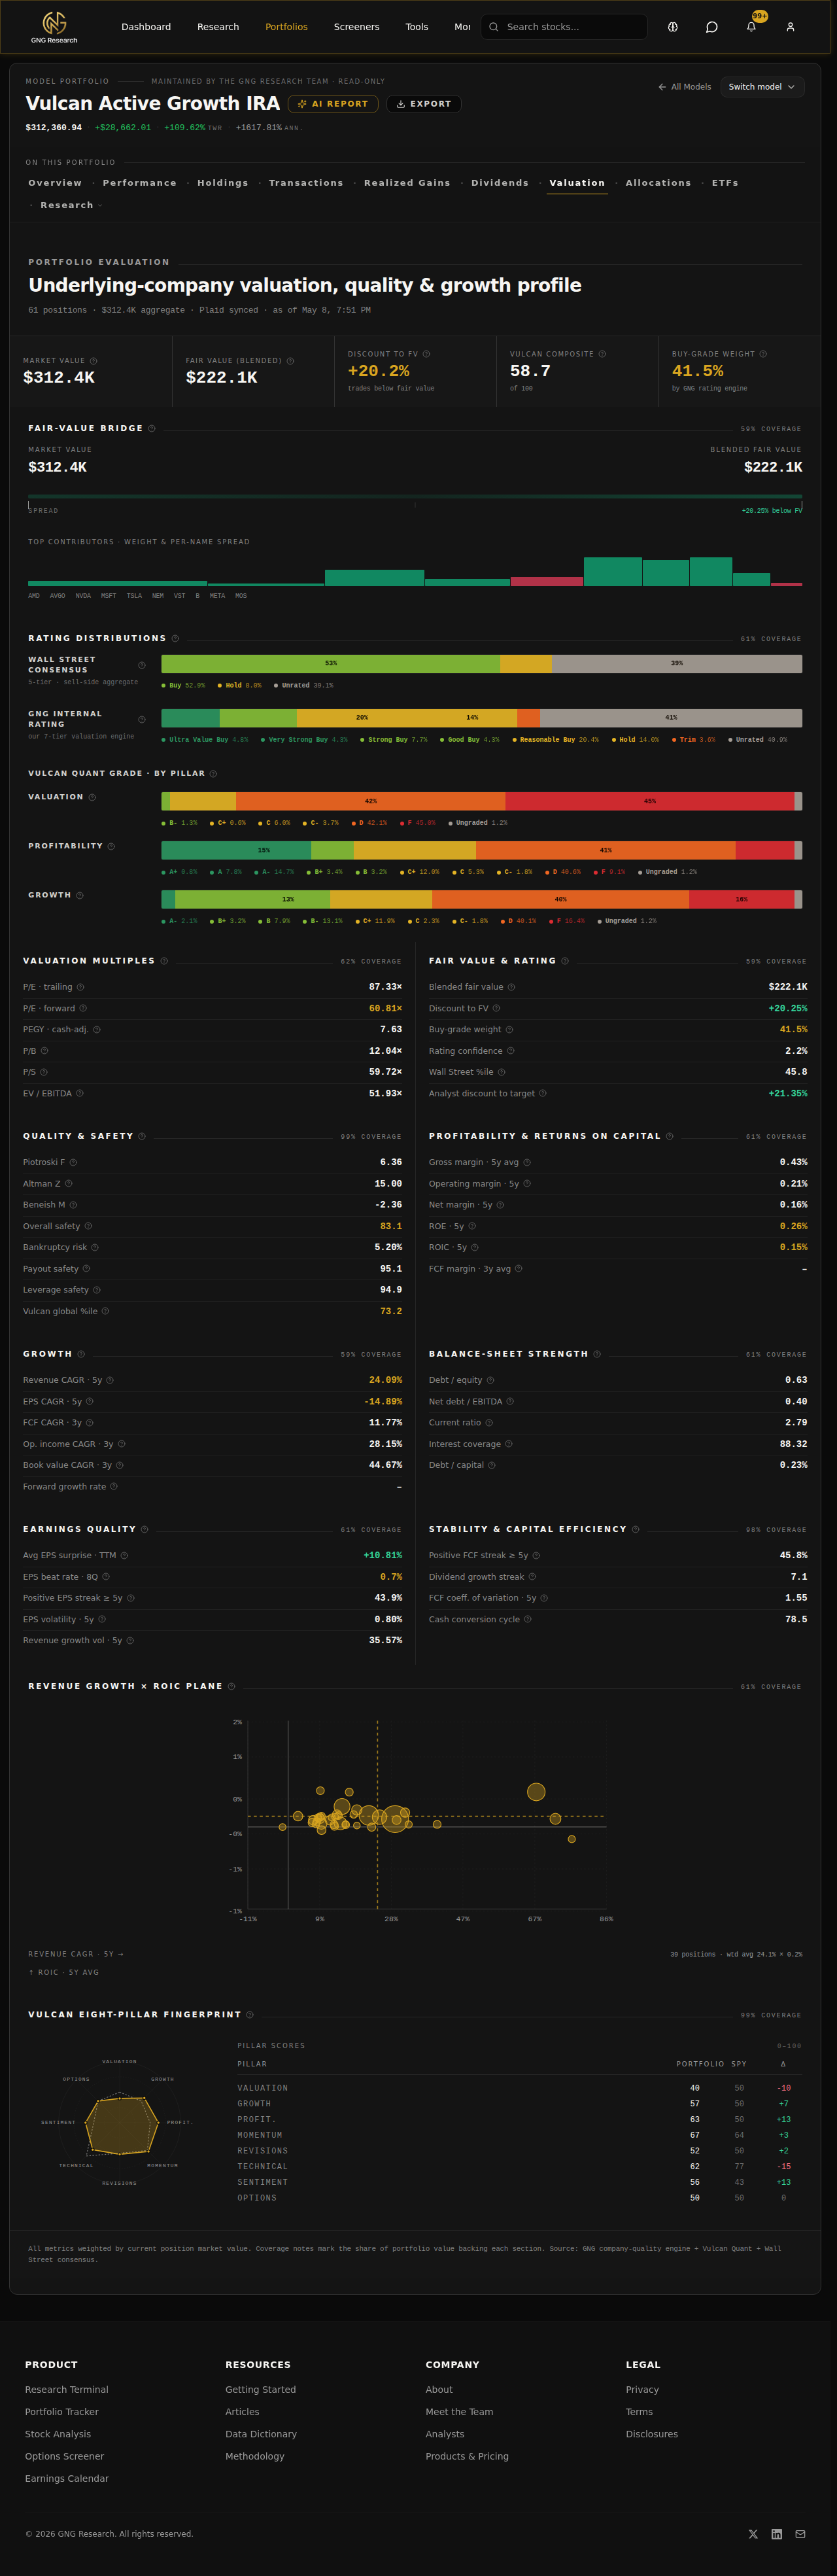Open Disclosures footer link
The image size is (837, 2576).
point(652,2434)
